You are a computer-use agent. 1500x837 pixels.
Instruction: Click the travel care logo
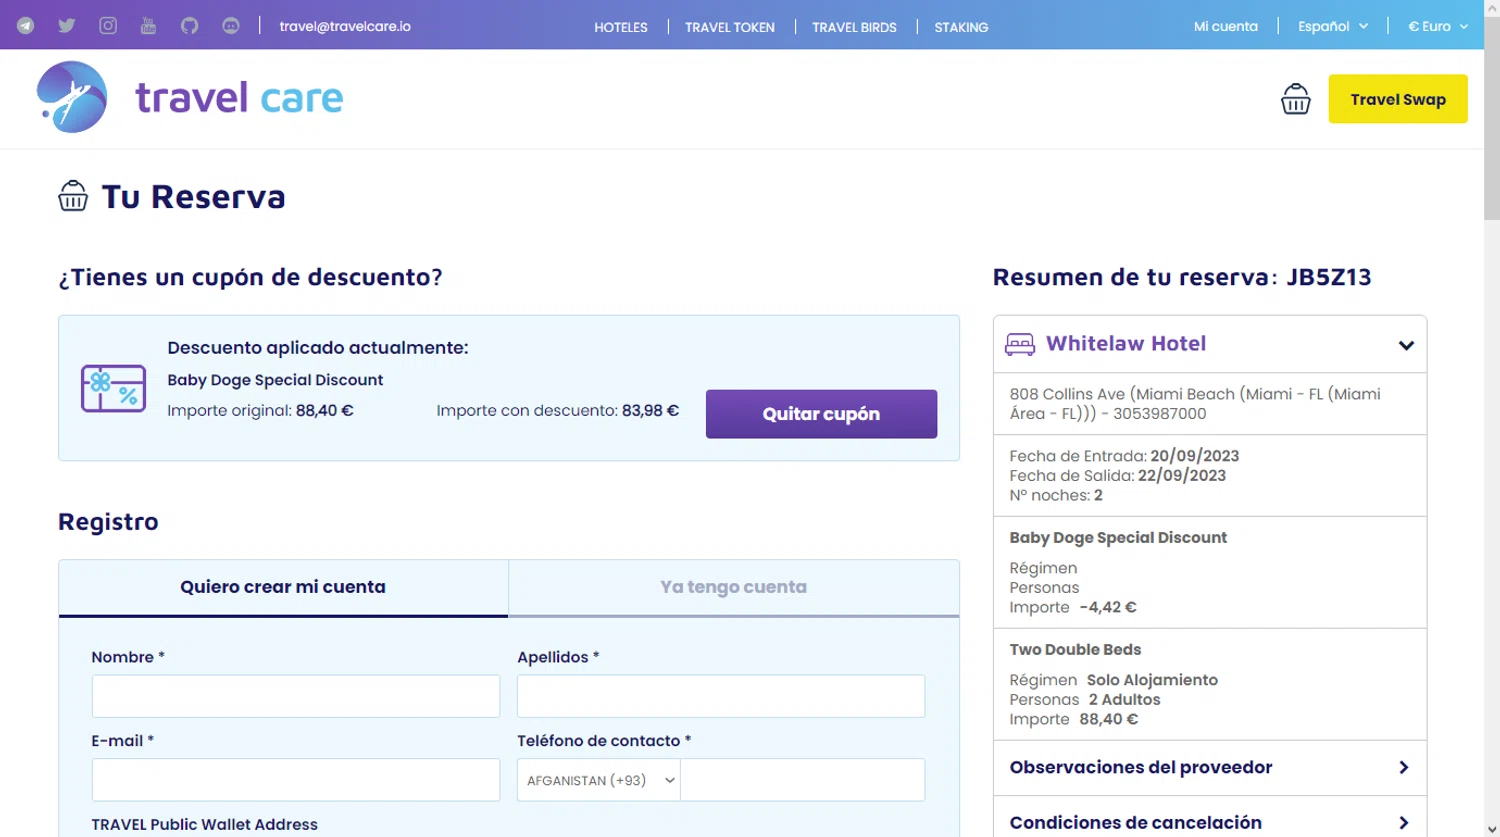click(x=190, y=97)
